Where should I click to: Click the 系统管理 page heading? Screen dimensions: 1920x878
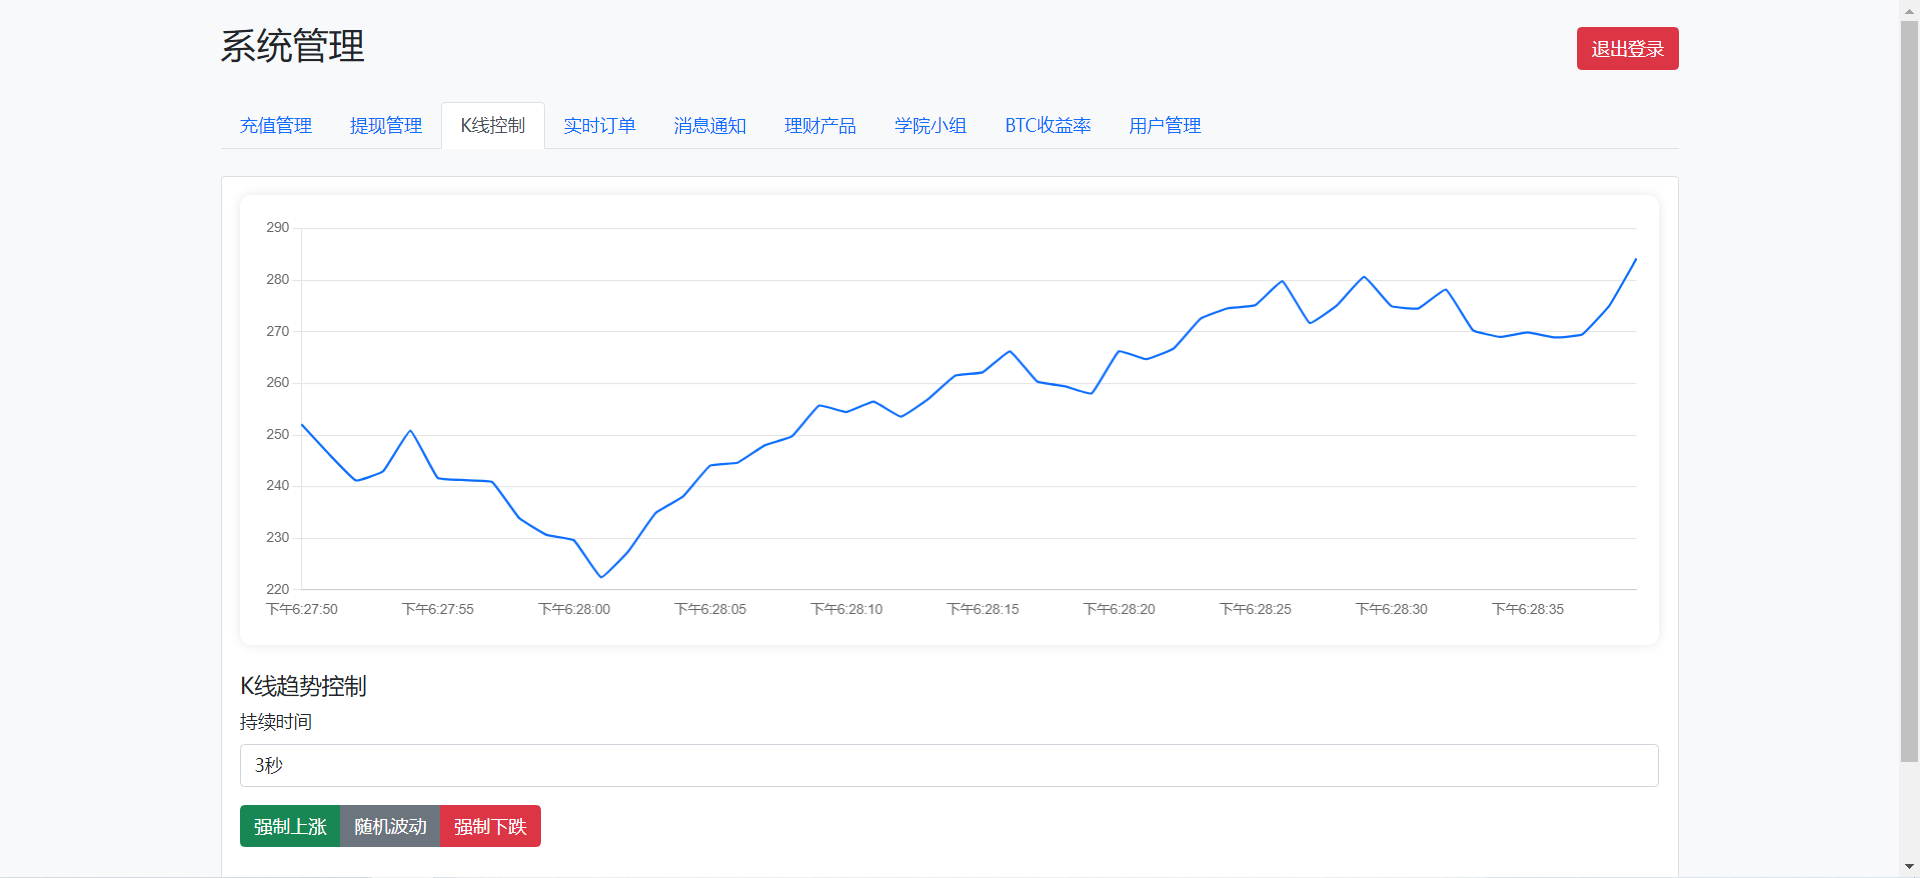tap(292, 47)
